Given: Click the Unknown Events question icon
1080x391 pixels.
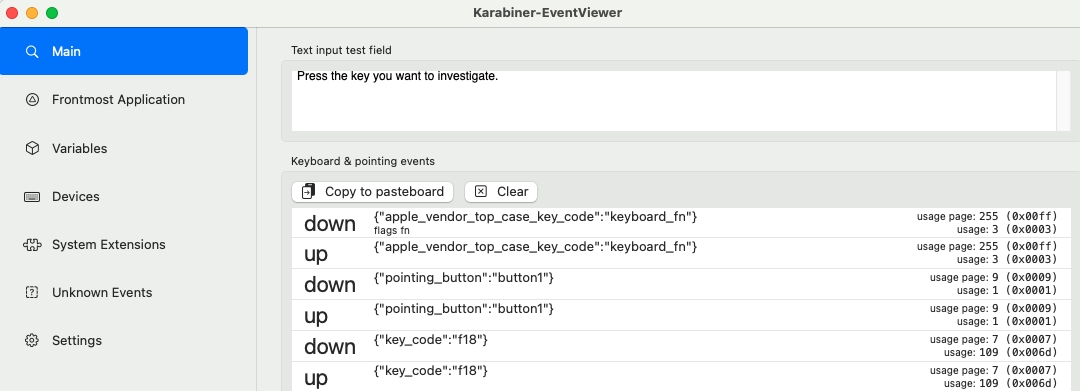Looking at the screenshot, I should (32, 293).
